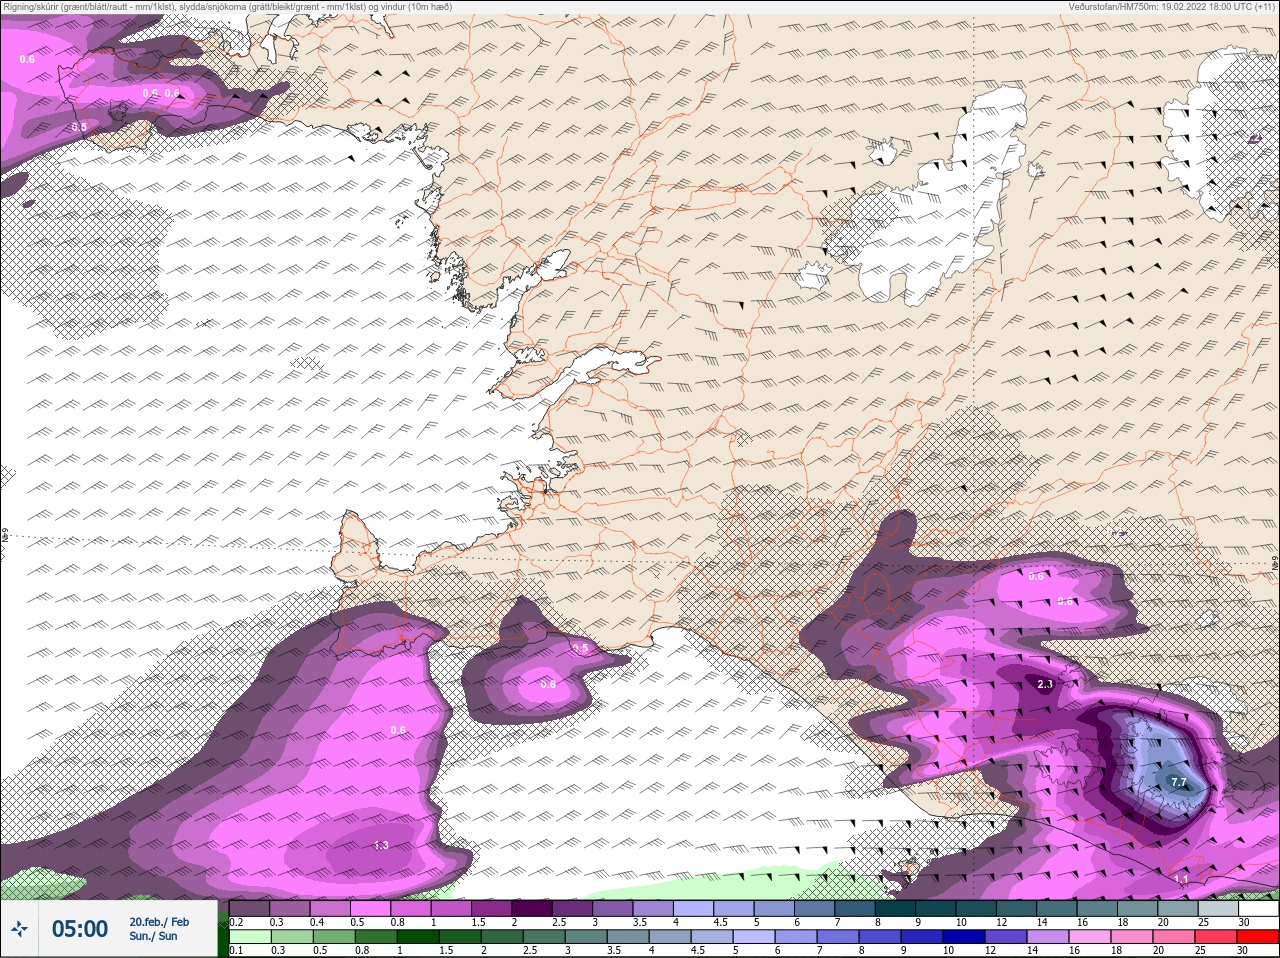Click the white swatch ending the upper legend
This screenshot has width=1280, height=958.
1258,908
